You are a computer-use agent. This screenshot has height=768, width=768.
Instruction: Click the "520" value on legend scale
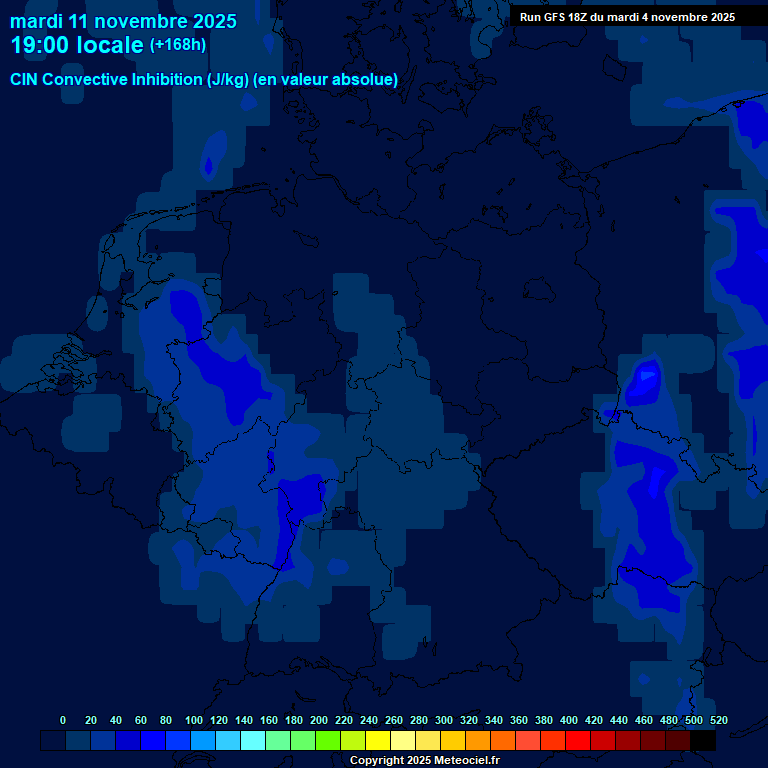pyautogui.click(x=718, y=720)
